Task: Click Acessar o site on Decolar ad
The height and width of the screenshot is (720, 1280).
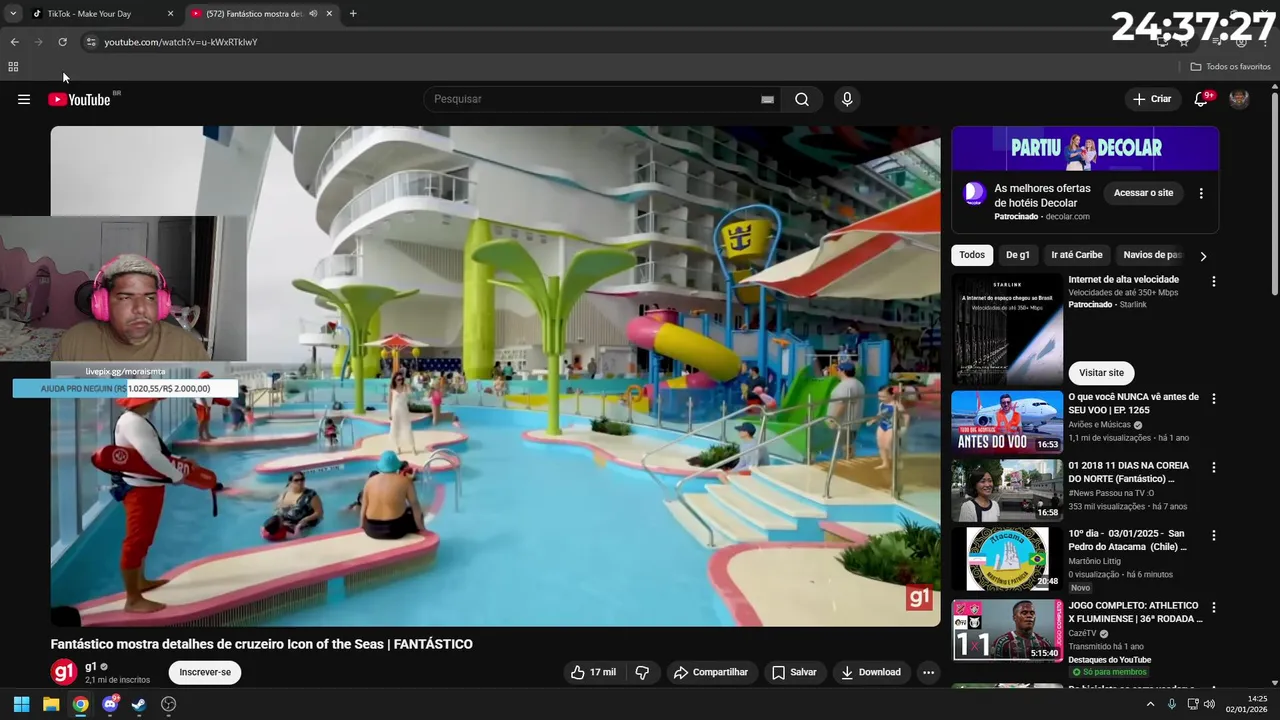Action: click(x=1143, y=193)
